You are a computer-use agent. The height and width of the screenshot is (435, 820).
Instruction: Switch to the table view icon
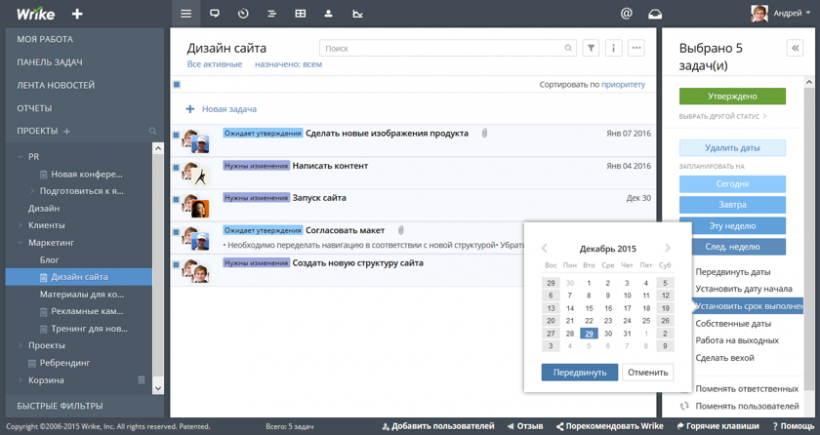300,14
